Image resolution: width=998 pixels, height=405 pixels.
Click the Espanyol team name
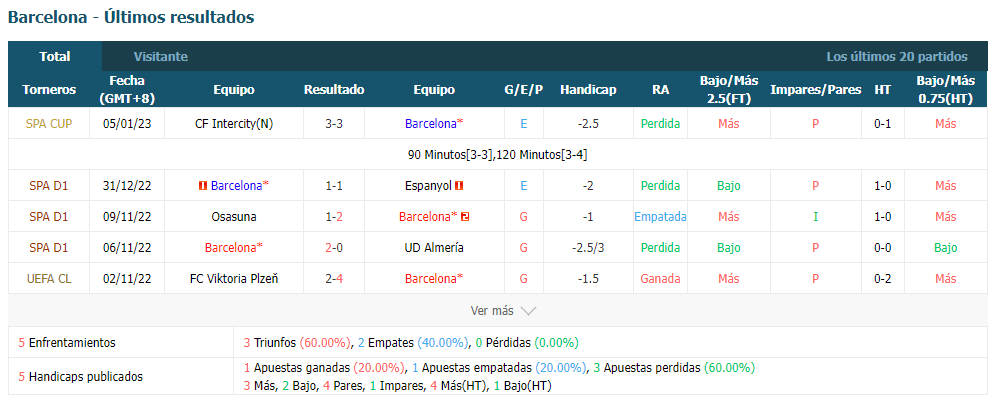tap(428, 186)
